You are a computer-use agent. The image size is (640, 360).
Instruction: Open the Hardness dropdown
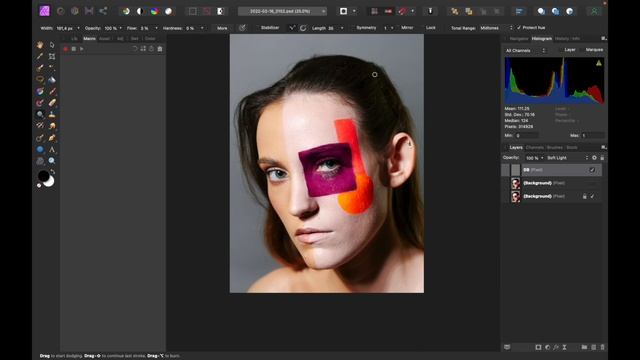(x=202, y=28)
